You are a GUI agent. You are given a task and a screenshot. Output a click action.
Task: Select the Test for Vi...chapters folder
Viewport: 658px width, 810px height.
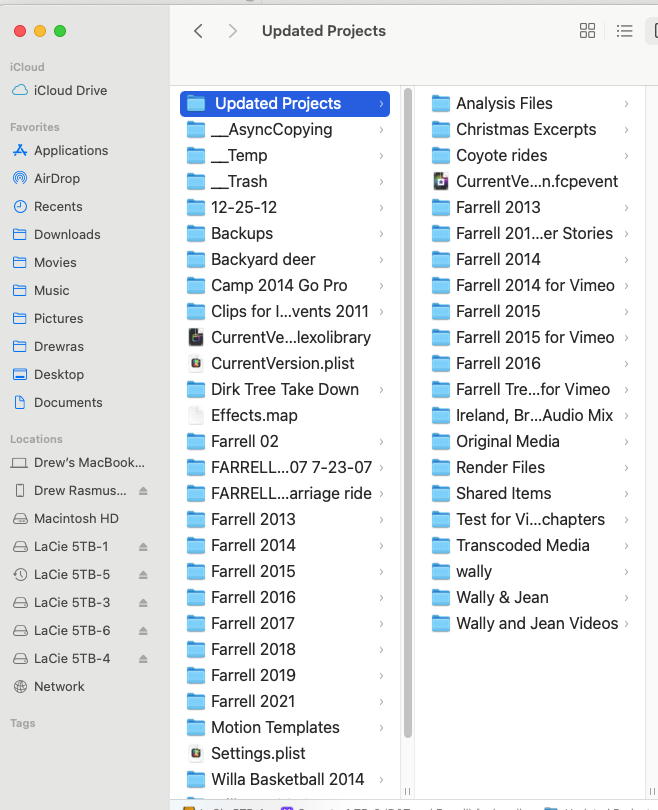pos(530,519)
